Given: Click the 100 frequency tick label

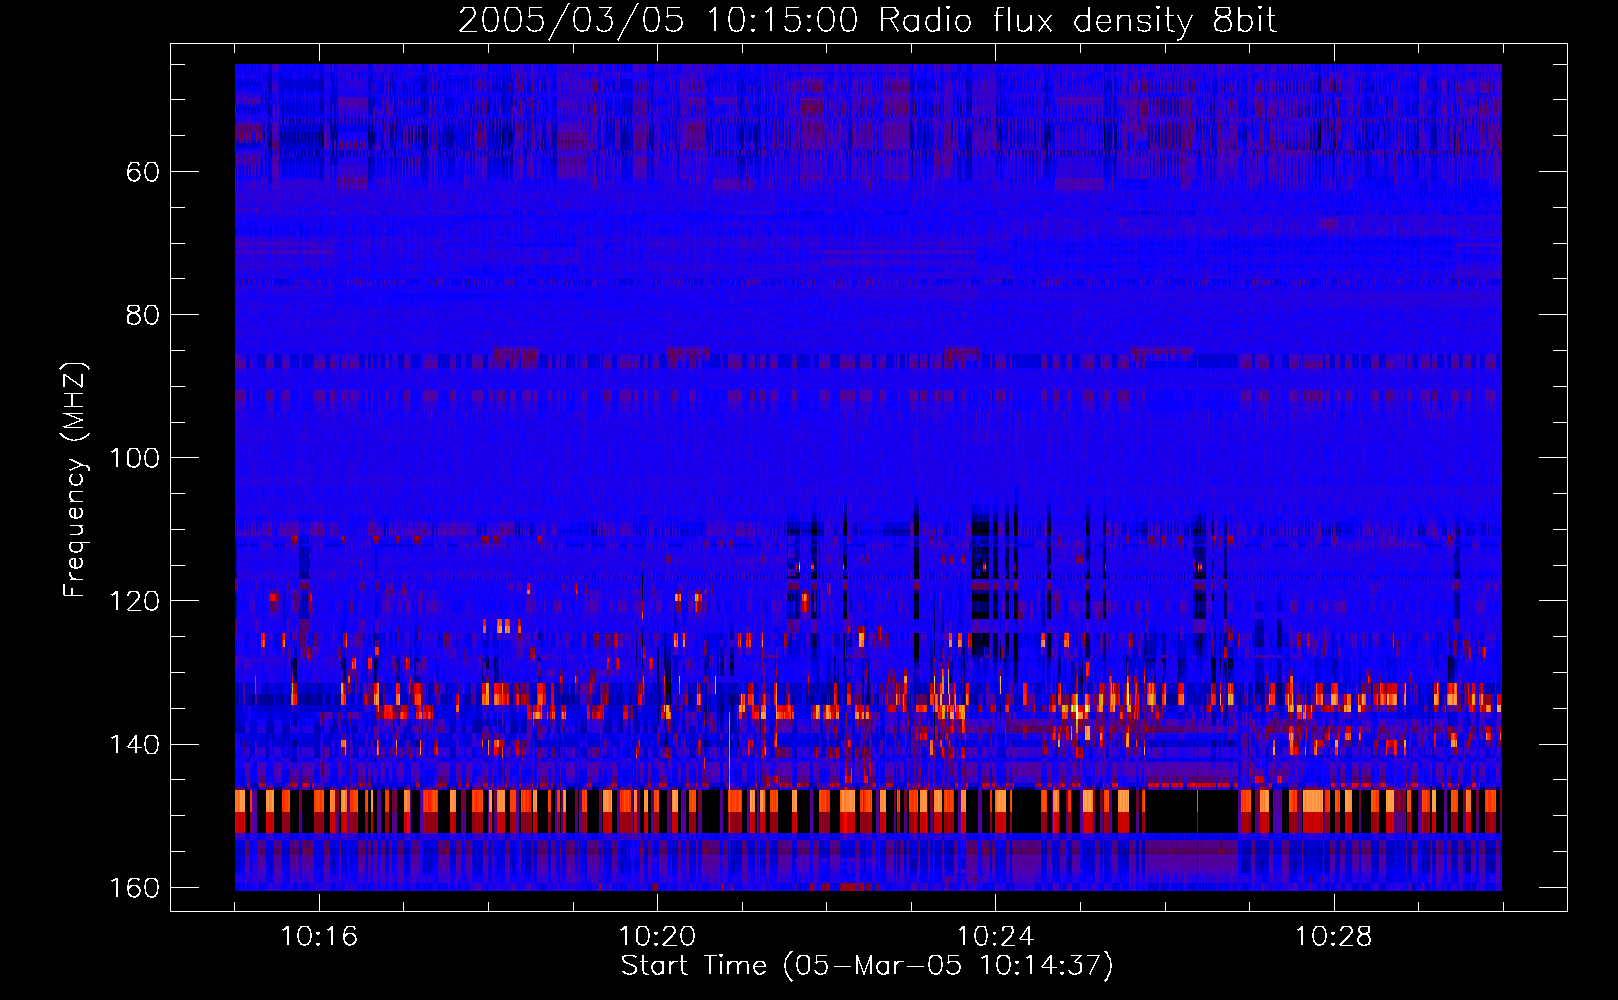Looking at the screenshot, I should (x=134, y=458).
